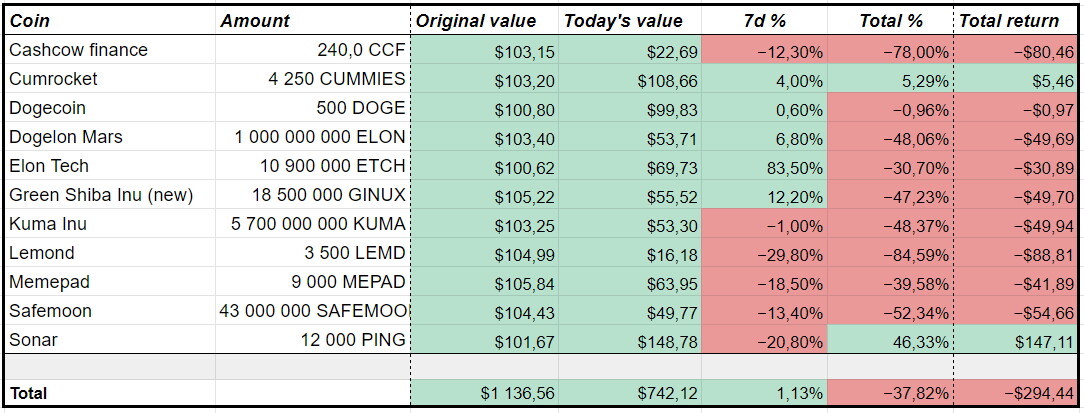This screenshot has height=413, width=1084.
Task: Click the Original value header cell
Action: [x=485, y=21]
